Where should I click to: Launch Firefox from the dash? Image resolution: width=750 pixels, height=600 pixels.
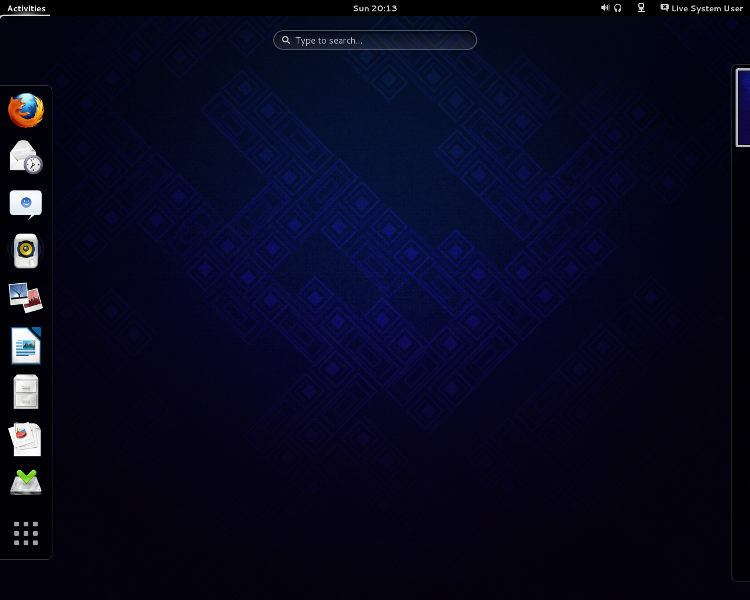(x=26, y=110)
